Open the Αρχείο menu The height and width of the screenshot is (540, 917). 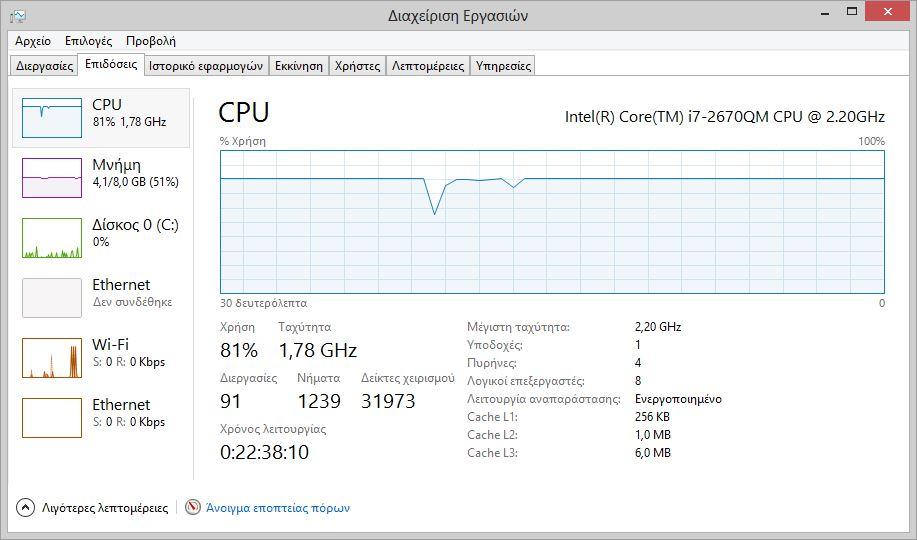point(33,41)
